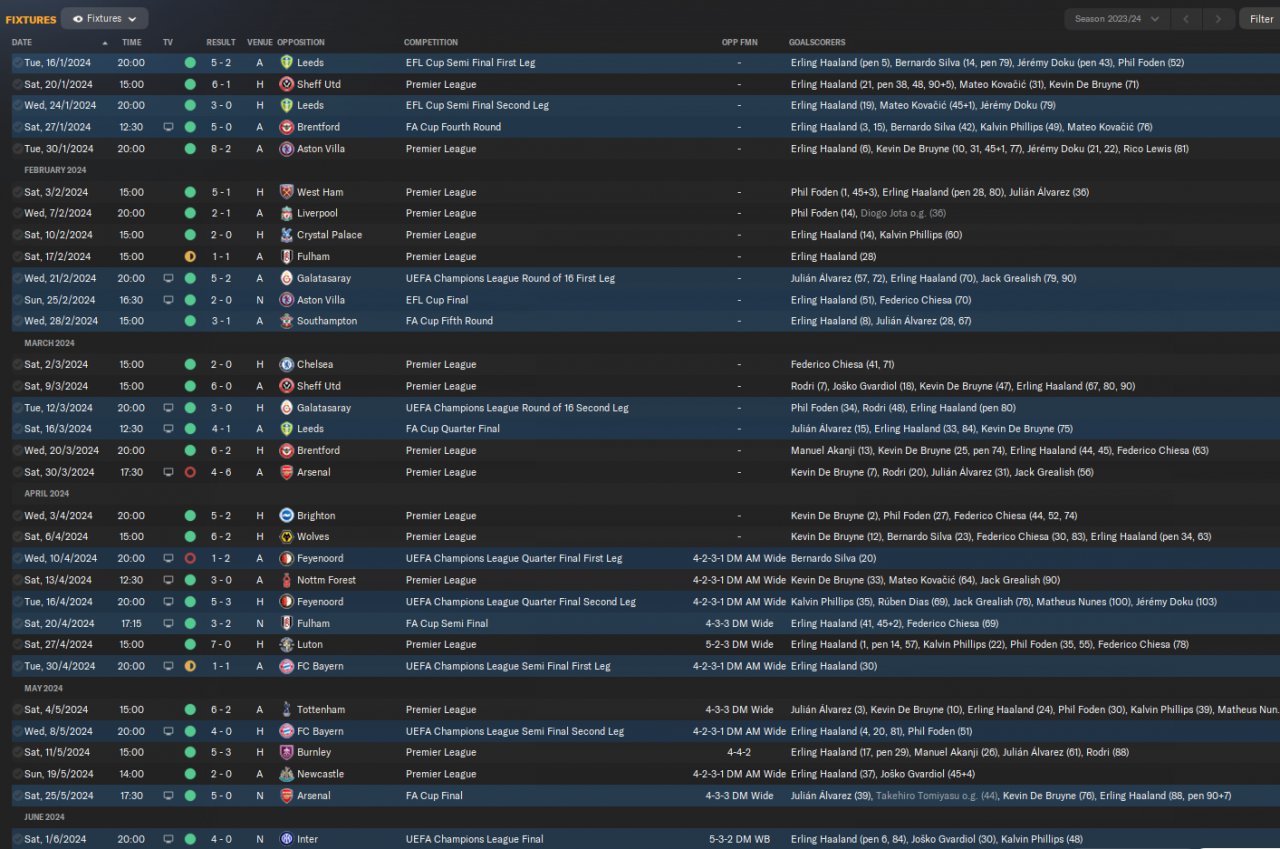1280x849 pixels.
Task: Click the Wolves club badge
Action: [287, 537]
